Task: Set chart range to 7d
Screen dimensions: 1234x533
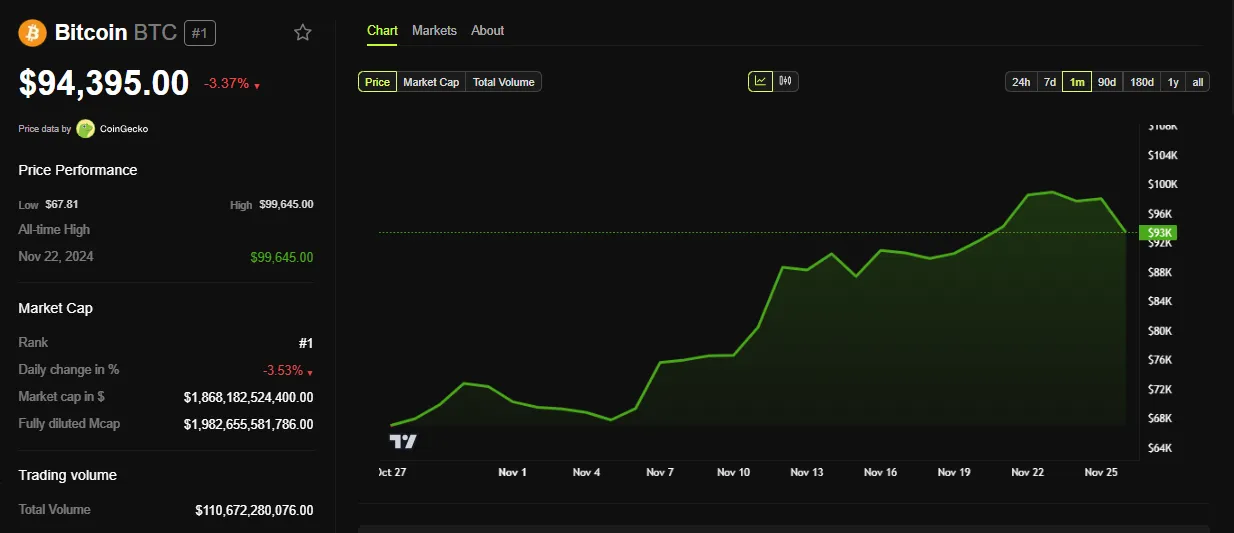Action: coord(1049,82)
